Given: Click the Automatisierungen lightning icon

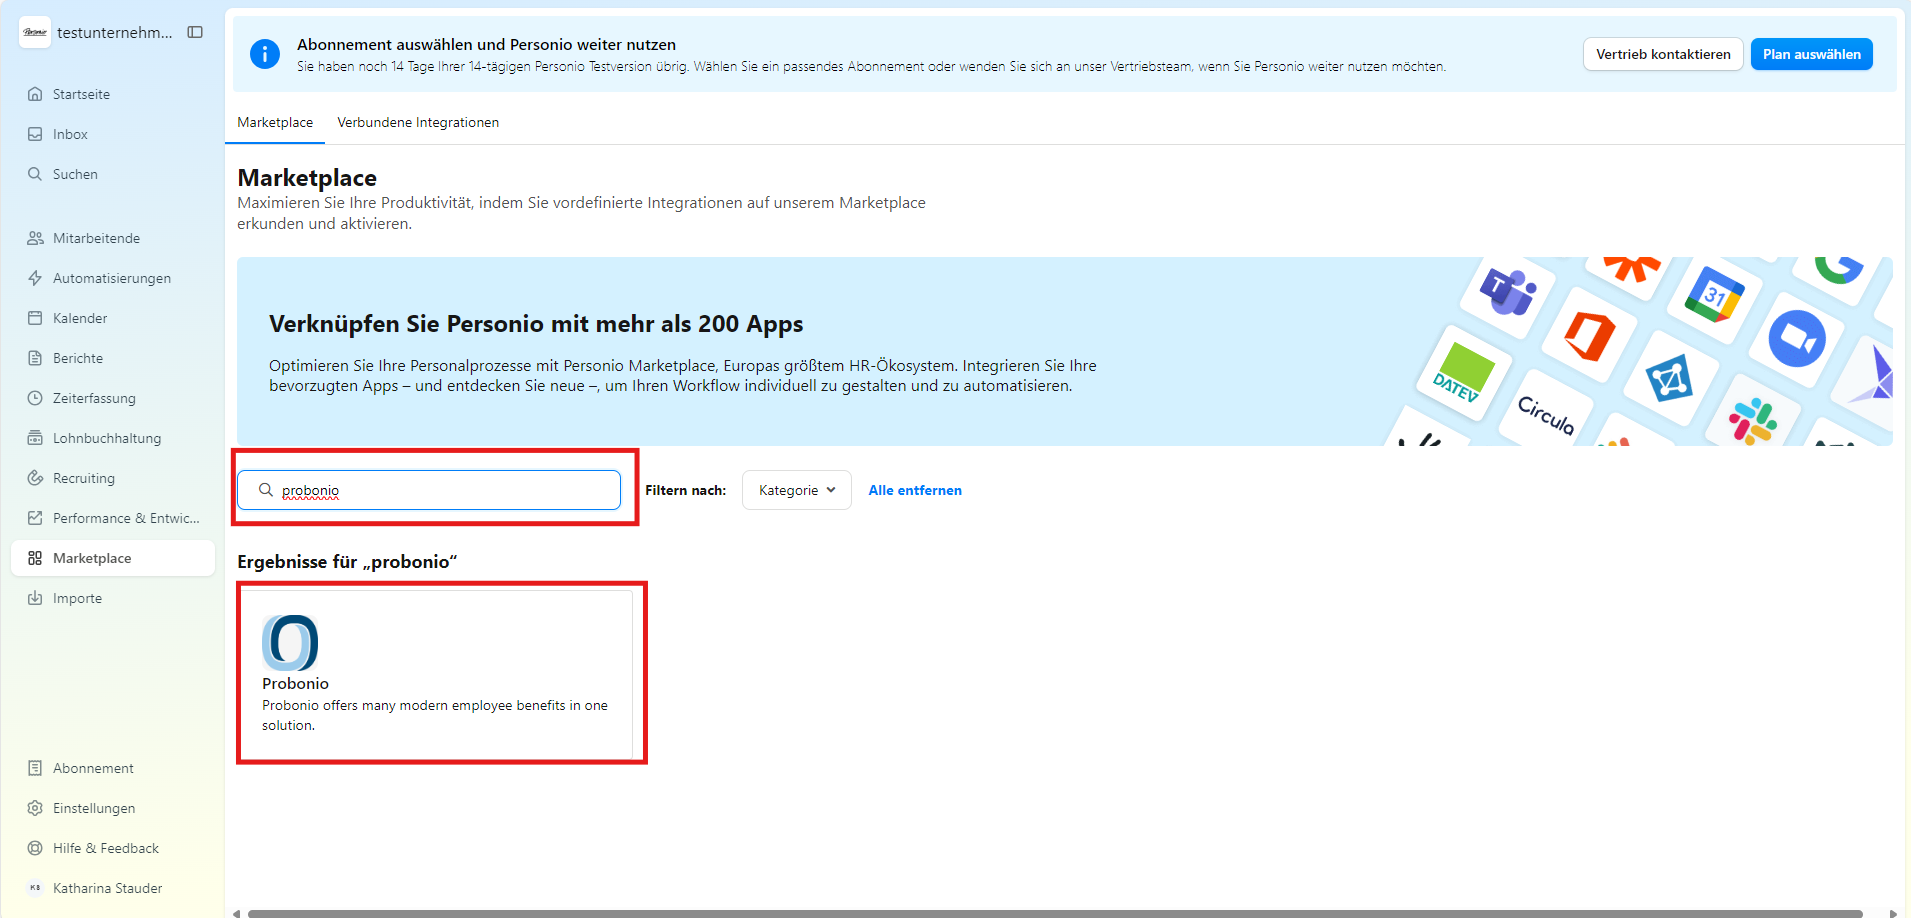Looking at the screenshot, I should [35, 278].
